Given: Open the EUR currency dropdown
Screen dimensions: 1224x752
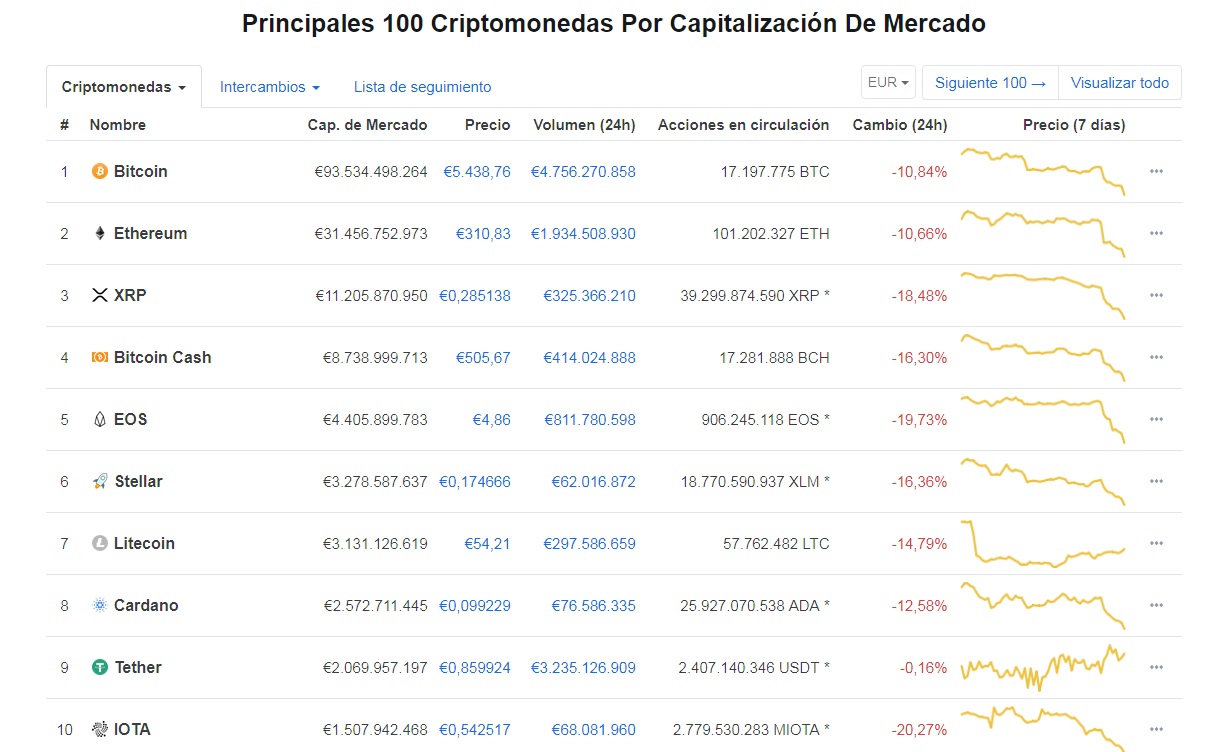Looking at the screenshot, I should click(889, 83).
